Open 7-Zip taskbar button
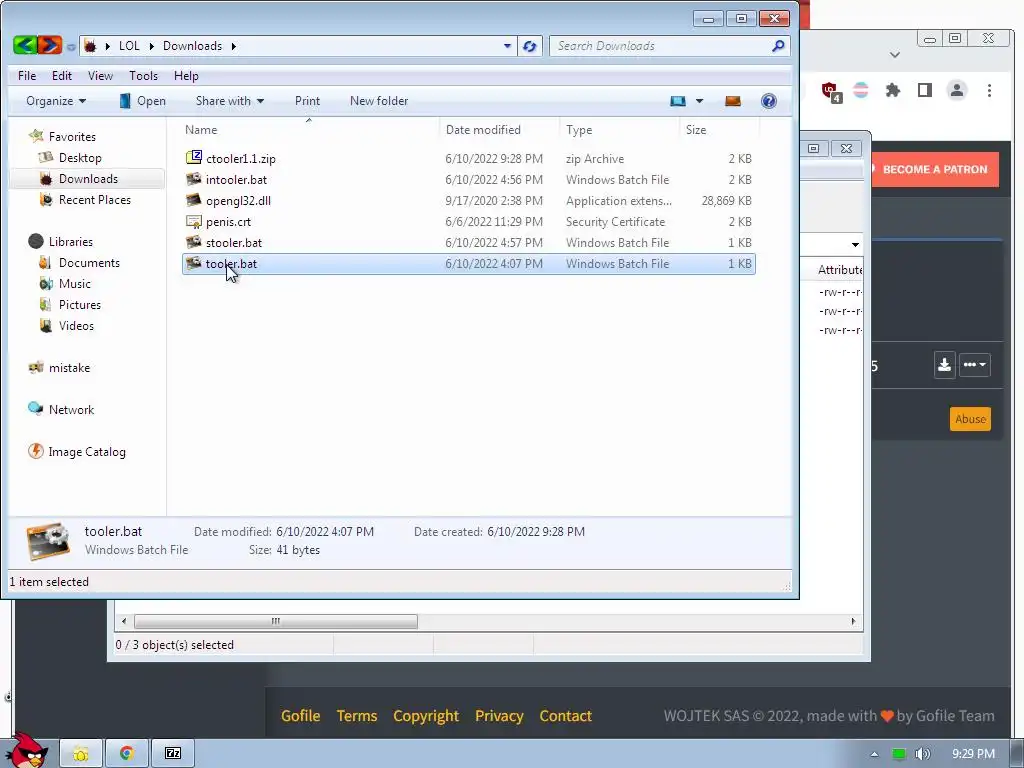 tap(173, 754)
